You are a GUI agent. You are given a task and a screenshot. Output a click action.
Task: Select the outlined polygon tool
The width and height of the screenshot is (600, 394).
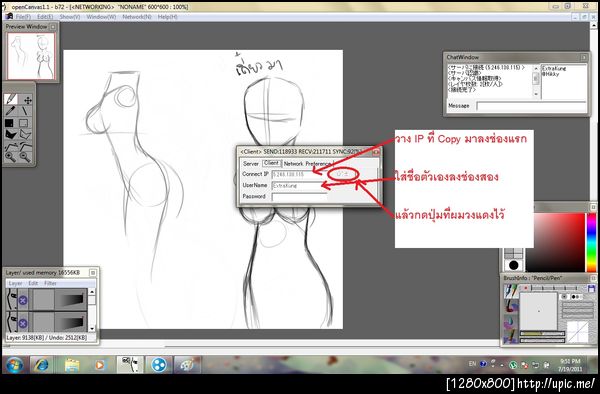25,134
